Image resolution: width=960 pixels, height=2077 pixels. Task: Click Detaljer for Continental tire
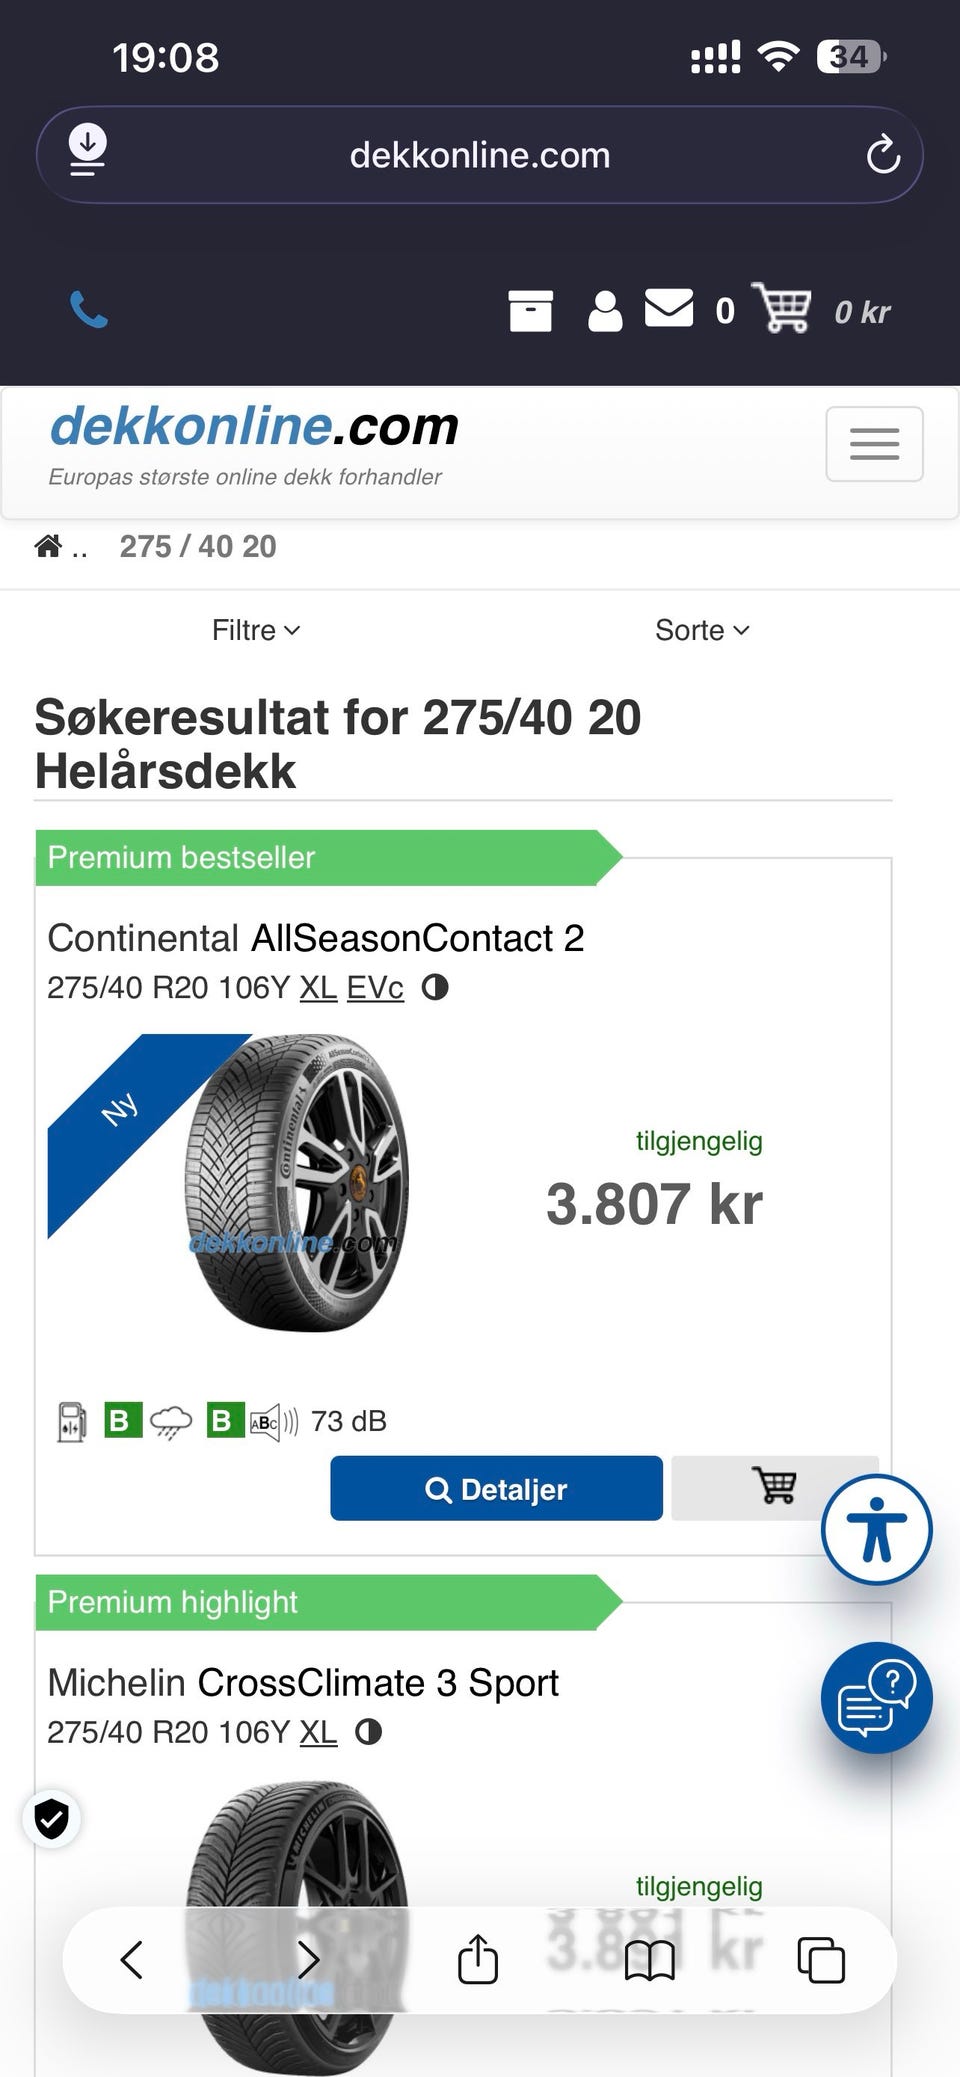click(x=496, y=1489)
